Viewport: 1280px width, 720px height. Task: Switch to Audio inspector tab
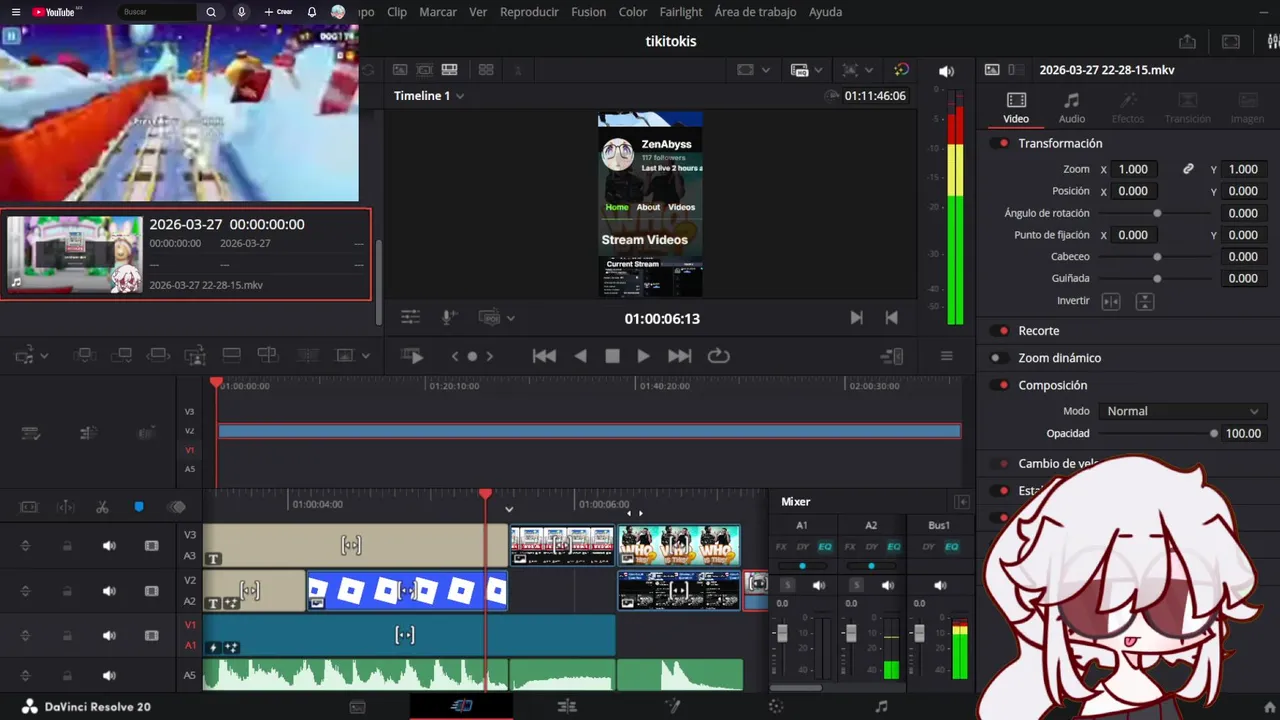[x=1071, y=108]
